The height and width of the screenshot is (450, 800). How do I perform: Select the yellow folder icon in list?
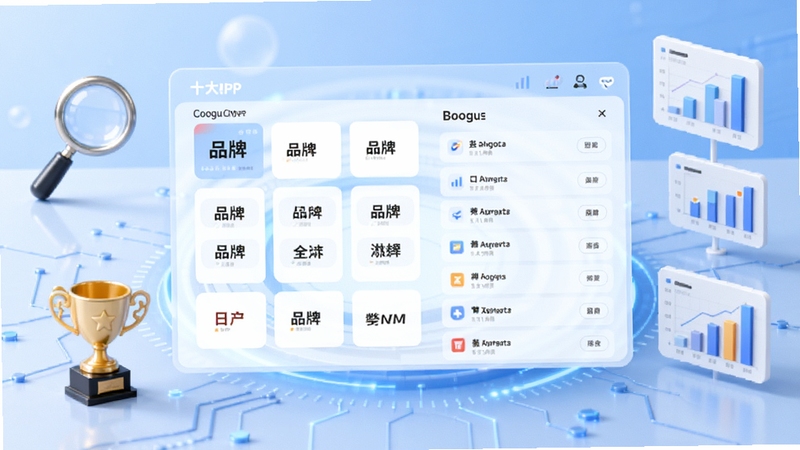457,247
